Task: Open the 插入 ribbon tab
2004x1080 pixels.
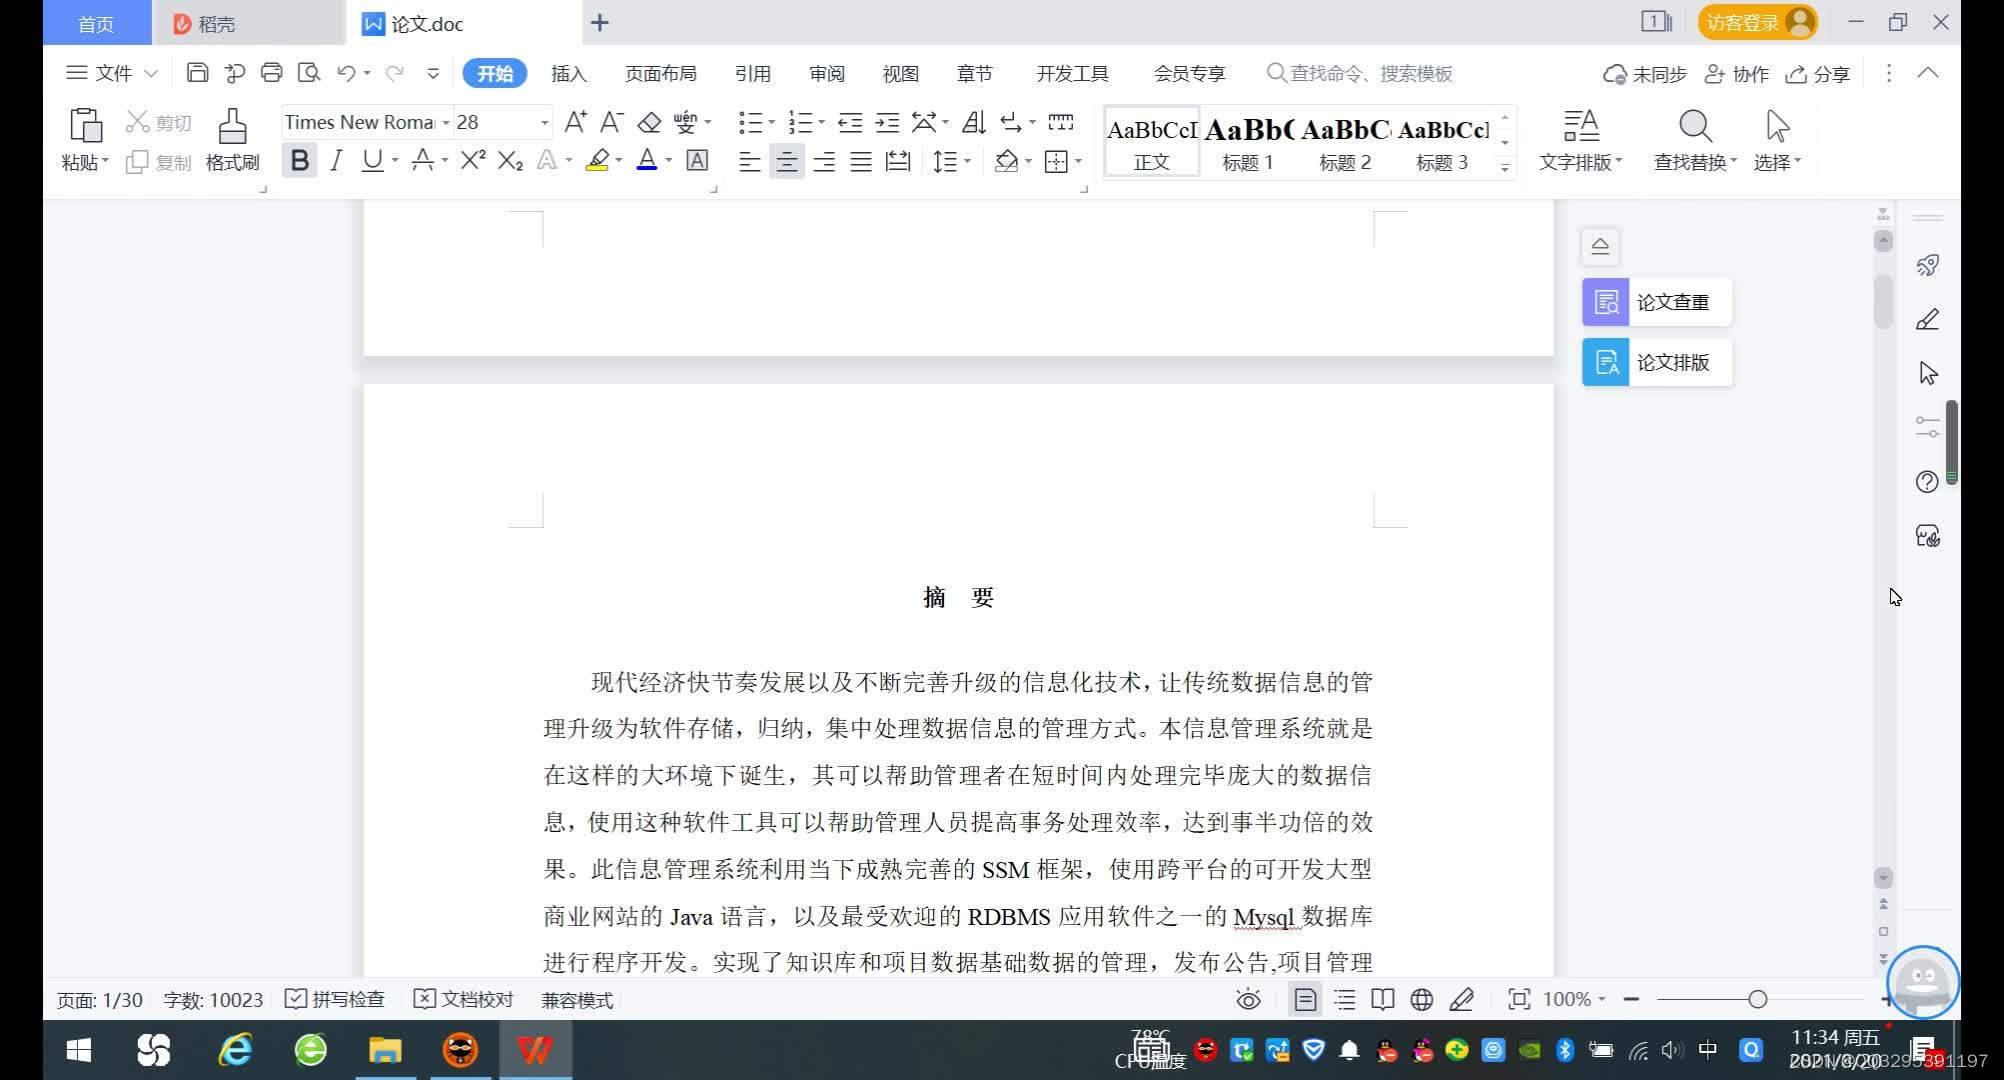Action: tap(569, 73)
